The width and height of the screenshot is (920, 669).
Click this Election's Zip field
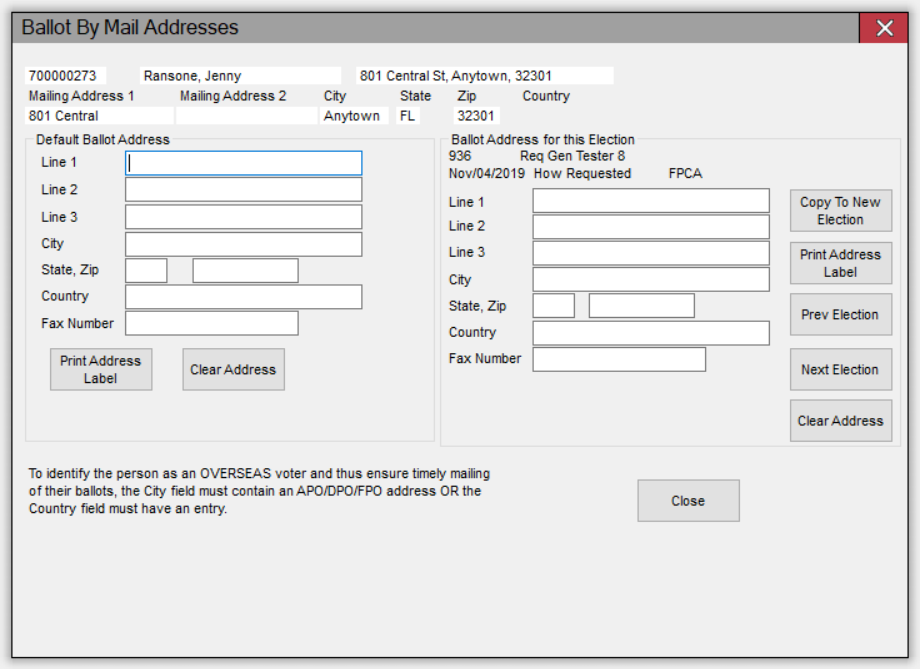(x=642, y=306)
